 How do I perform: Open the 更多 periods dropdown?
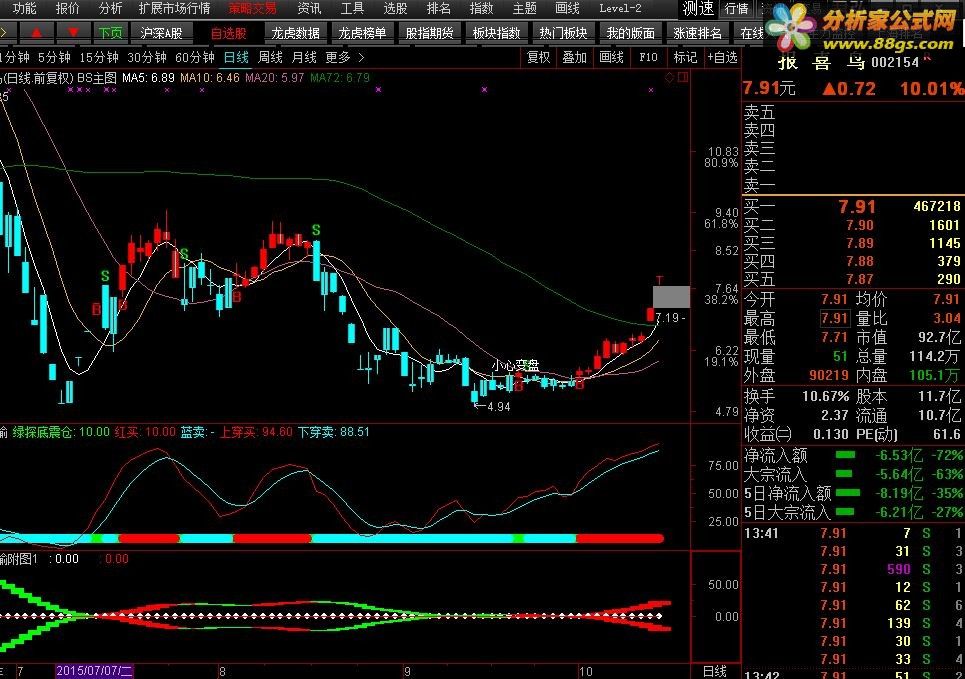[337, 57]
